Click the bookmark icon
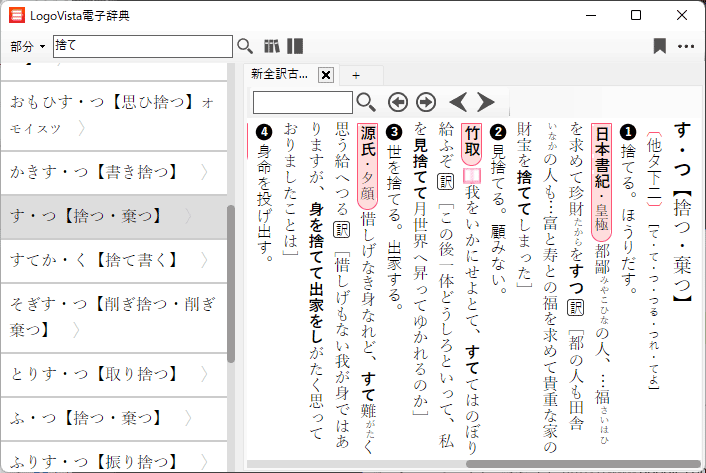The width and height of the screenshot is (706, 473). point(659,46)
